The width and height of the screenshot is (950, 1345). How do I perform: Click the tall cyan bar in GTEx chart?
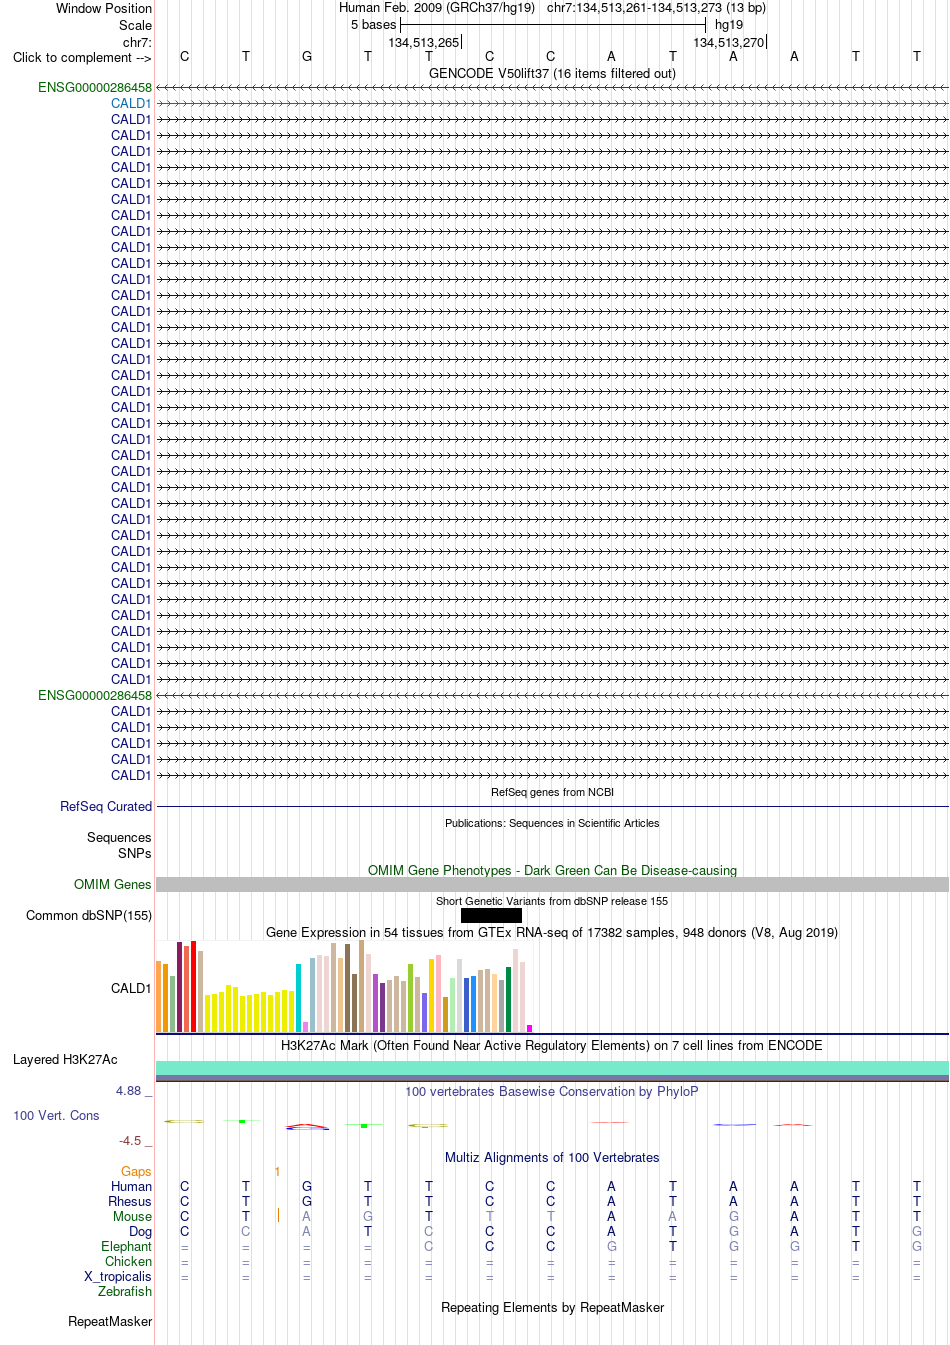tap(298, 998)
